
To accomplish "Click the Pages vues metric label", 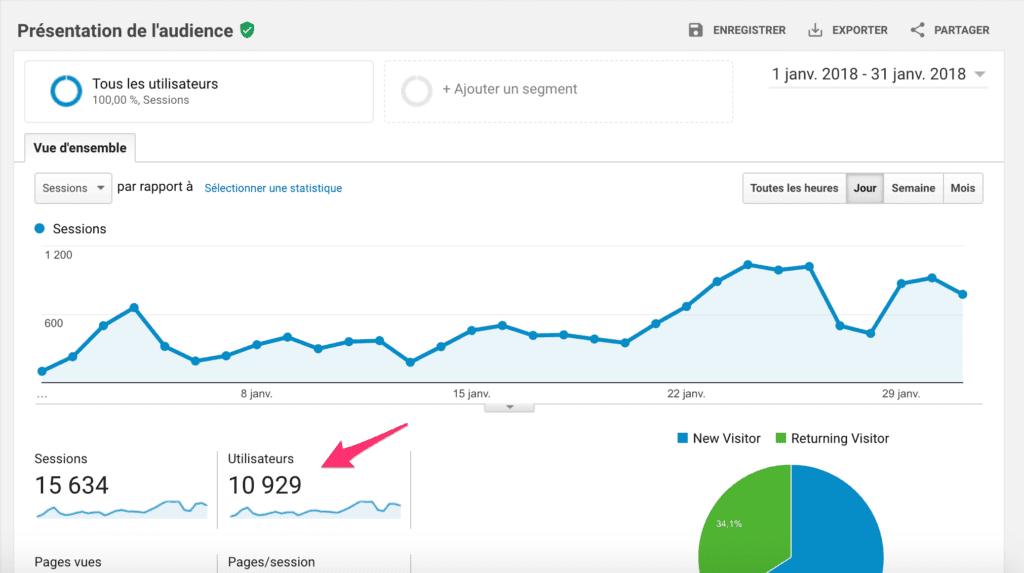I will click(68, 562).
